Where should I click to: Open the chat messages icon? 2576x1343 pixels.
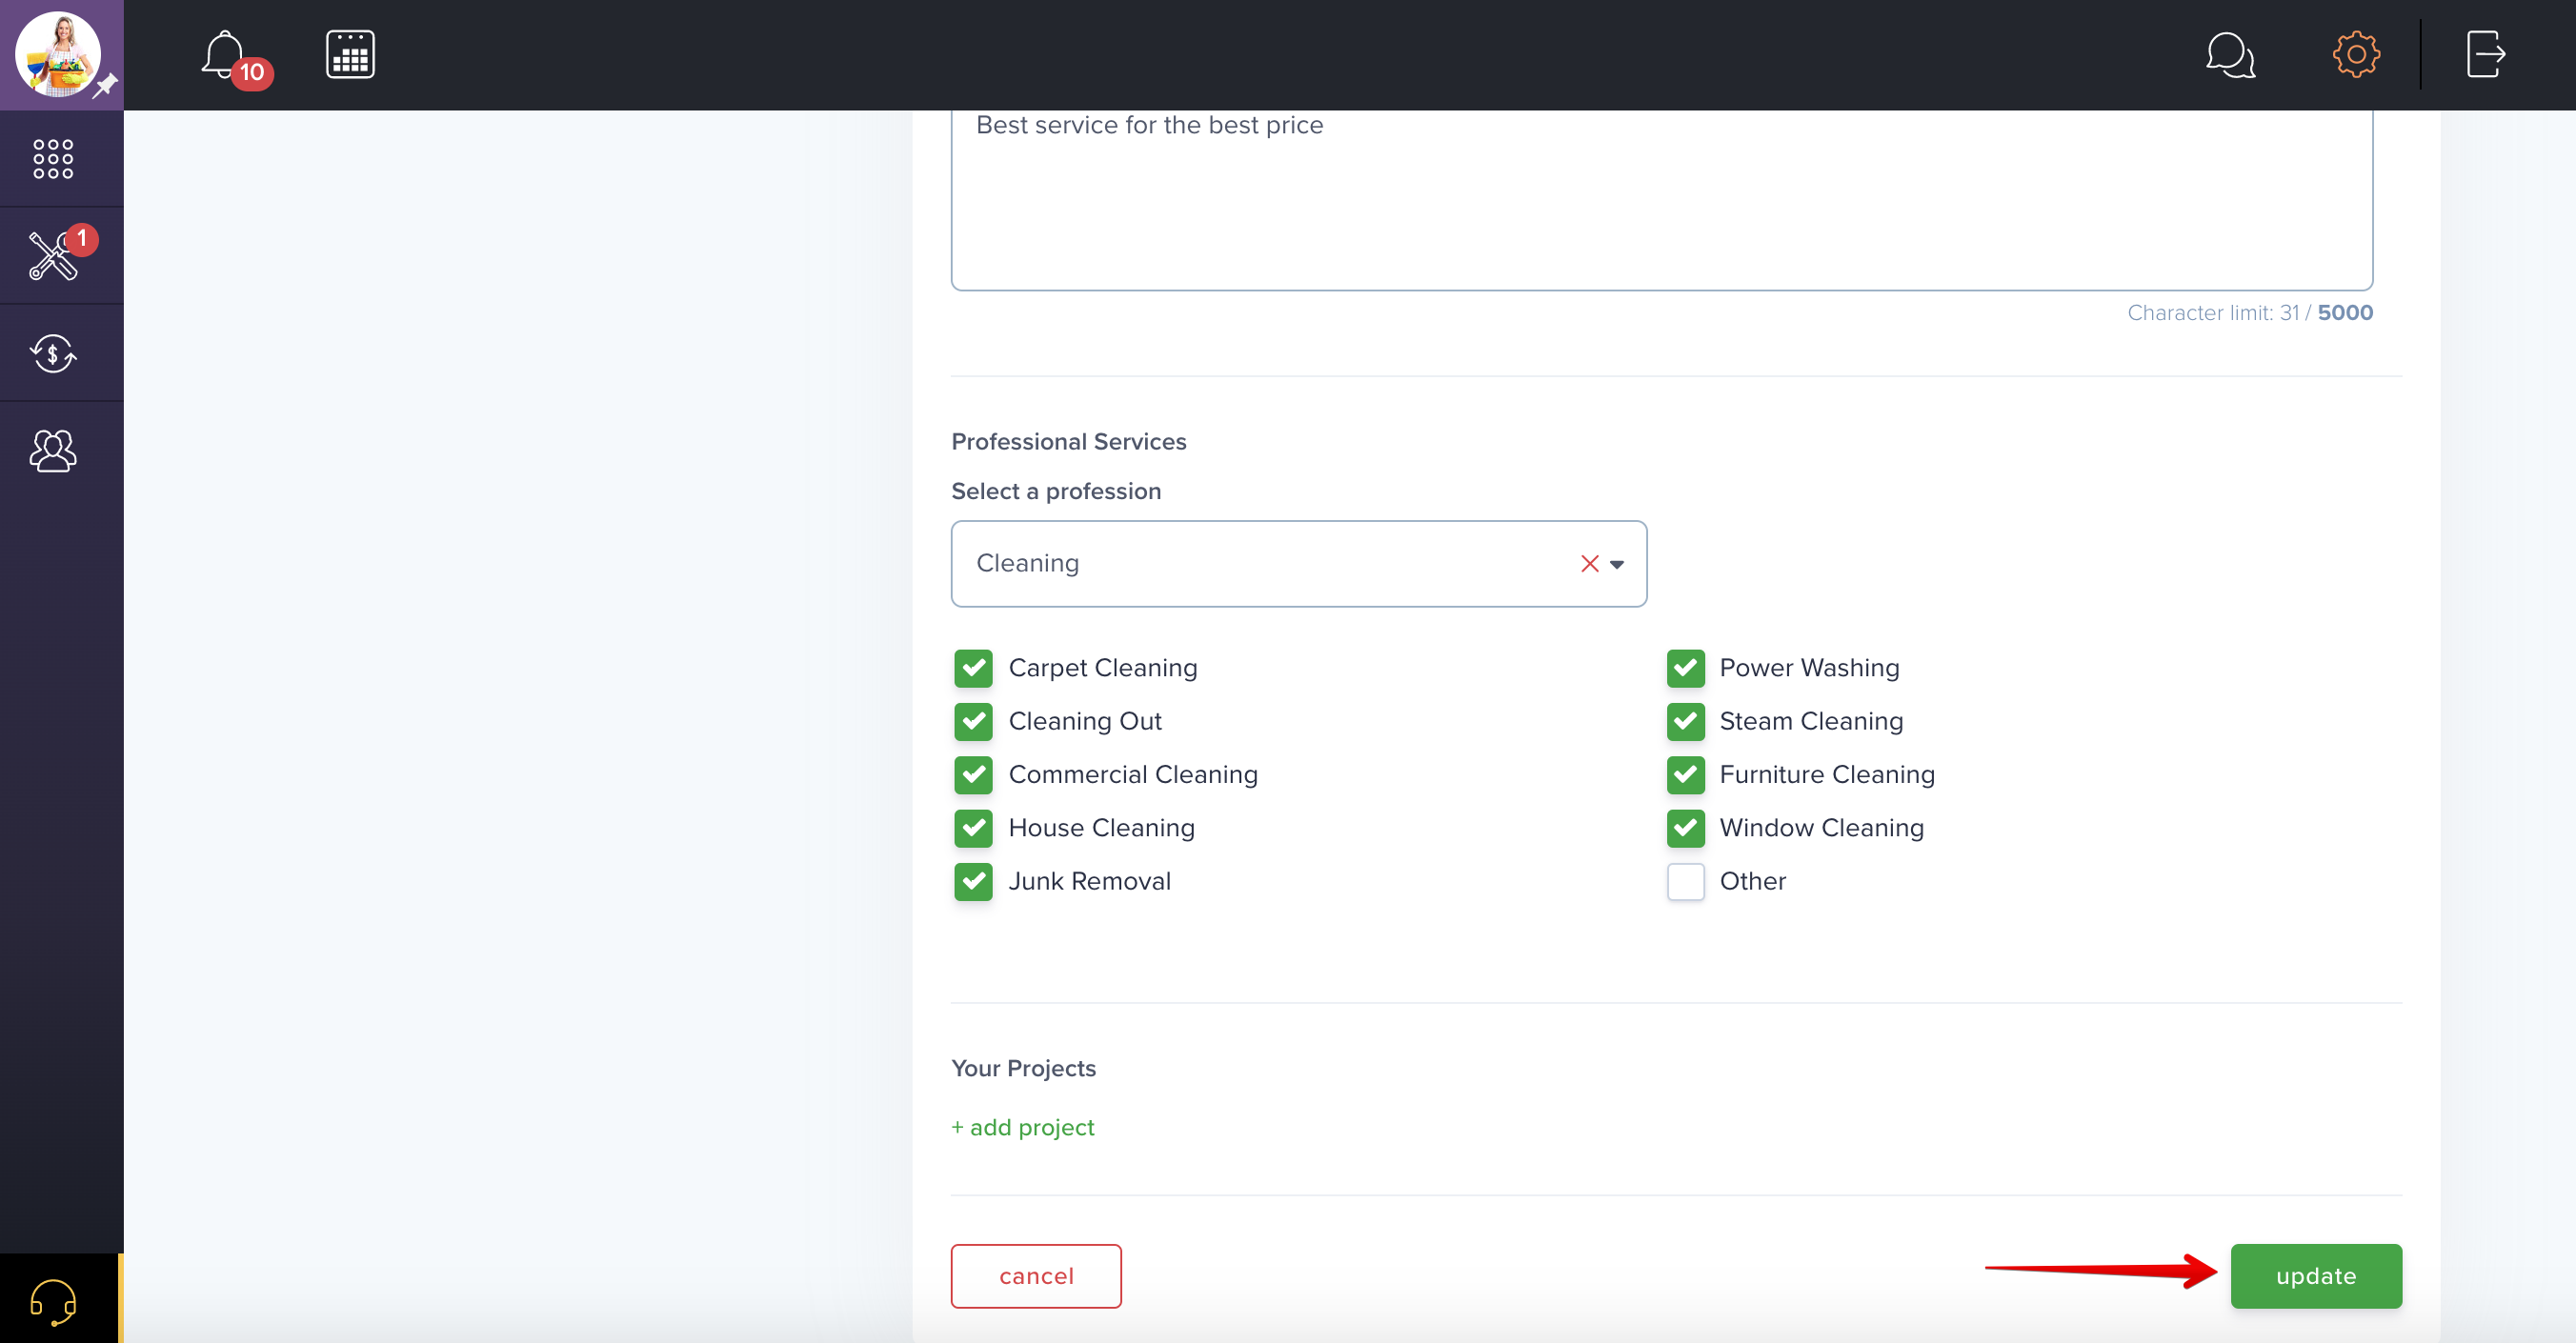[x=2230, y=55]
